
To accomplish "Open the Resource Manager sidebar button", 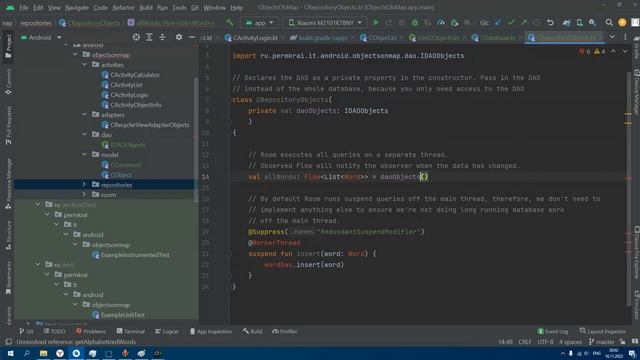I will point(9,184).
